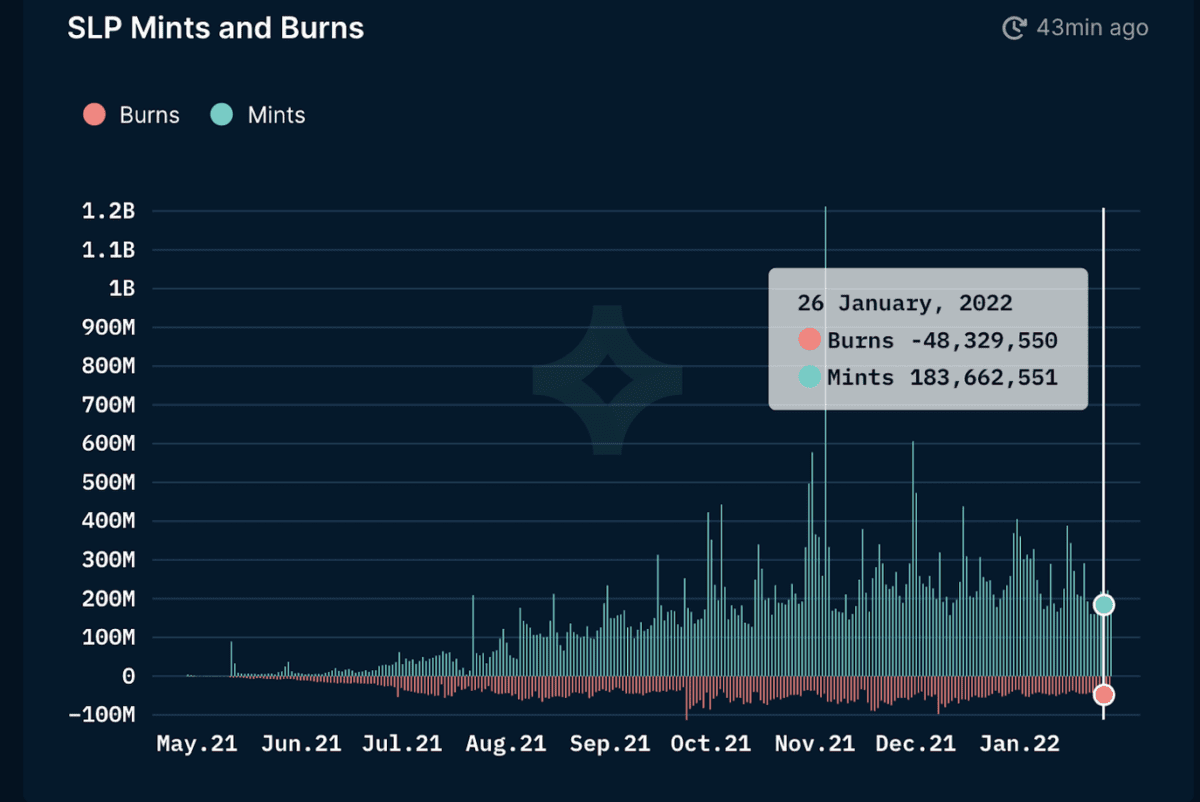Screen dimensions: 1200x802
Task: Click the Nov.21 x-axis label
Action: (814, 744)
